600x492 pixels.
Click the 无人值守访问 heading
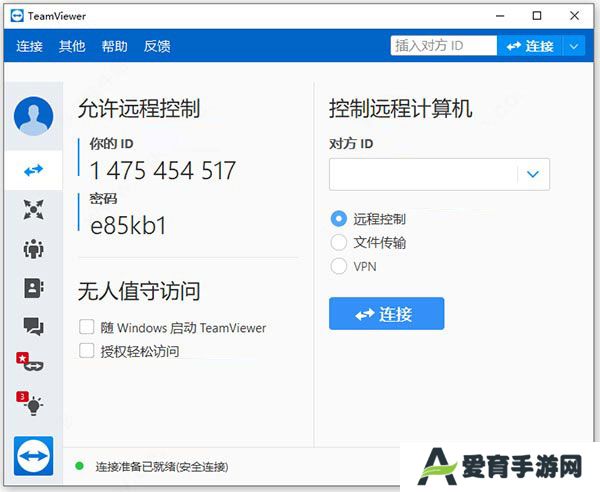click(x=139, y=291)
